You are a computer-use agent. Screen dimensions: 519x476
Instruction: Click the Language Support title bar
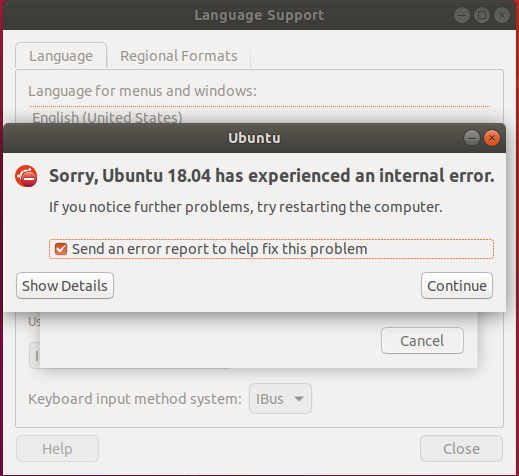point(259,15)
